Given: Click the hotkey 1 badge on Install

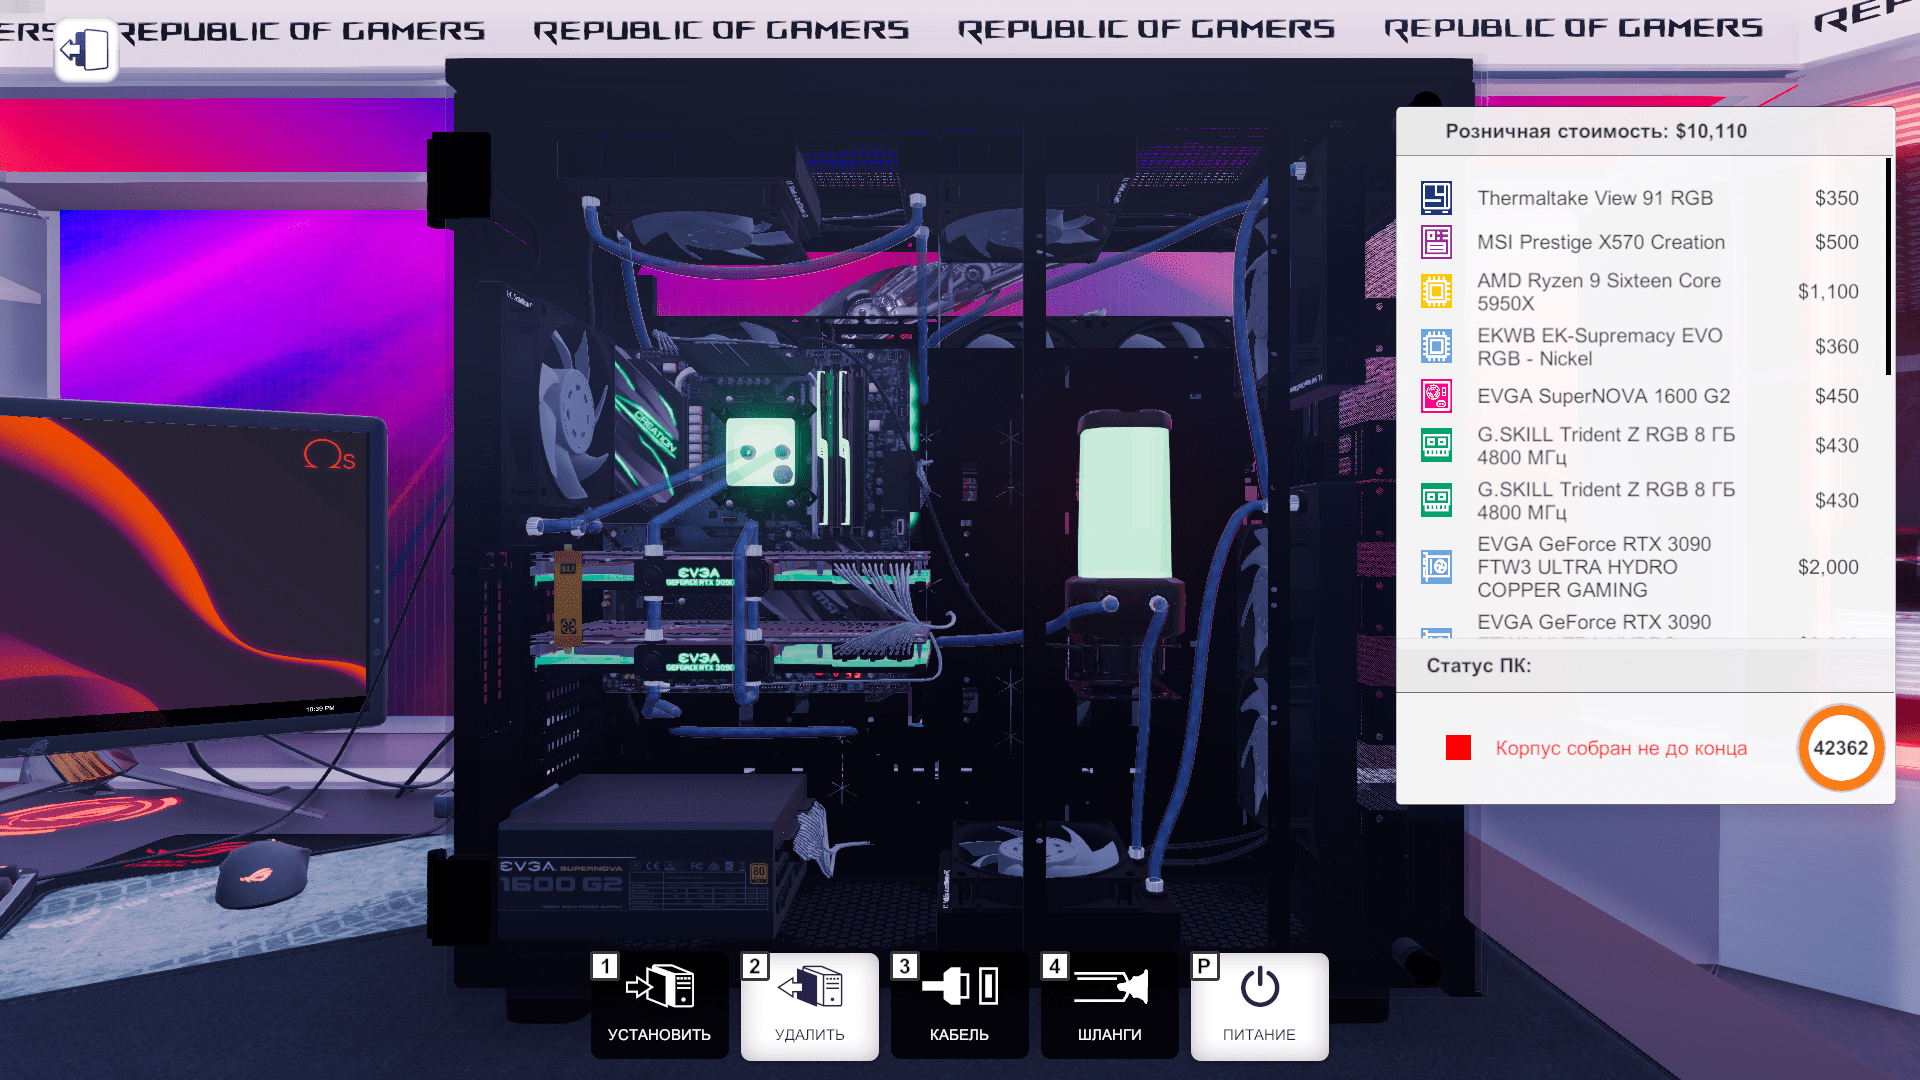Looking at the screenshot, I should 604,966.
